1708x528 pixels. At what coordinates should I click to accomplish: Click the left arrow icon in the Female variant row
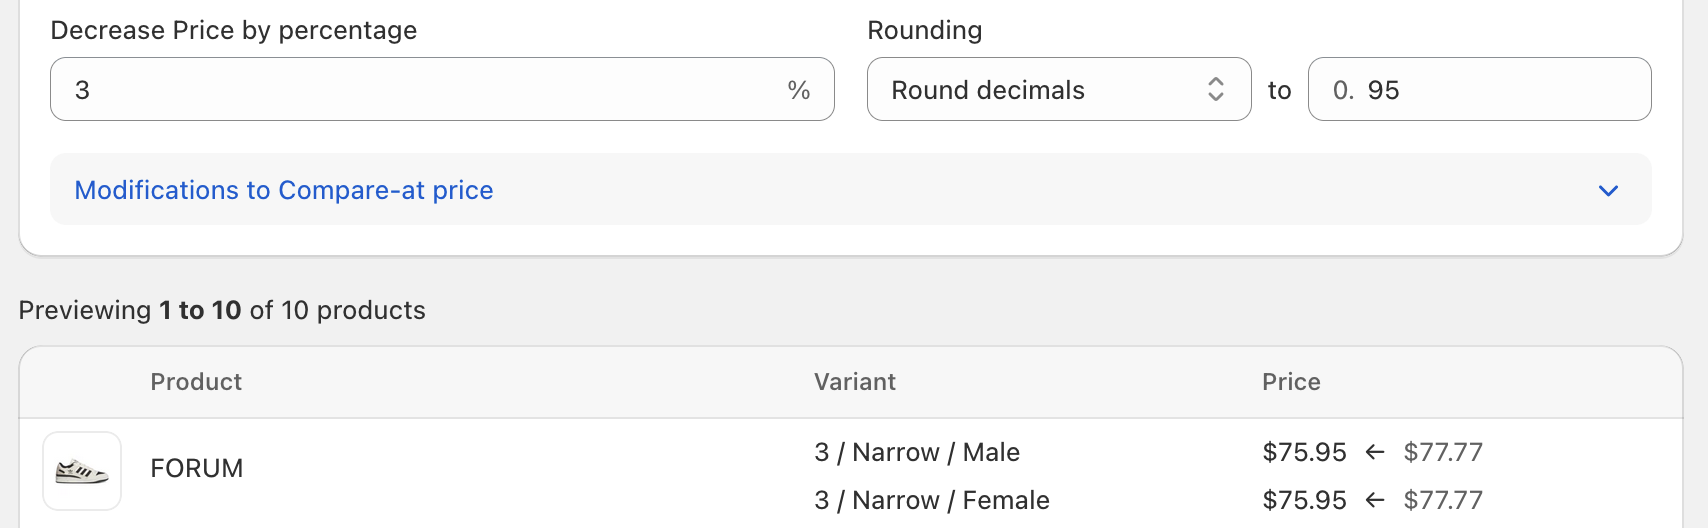point(1375,500)
